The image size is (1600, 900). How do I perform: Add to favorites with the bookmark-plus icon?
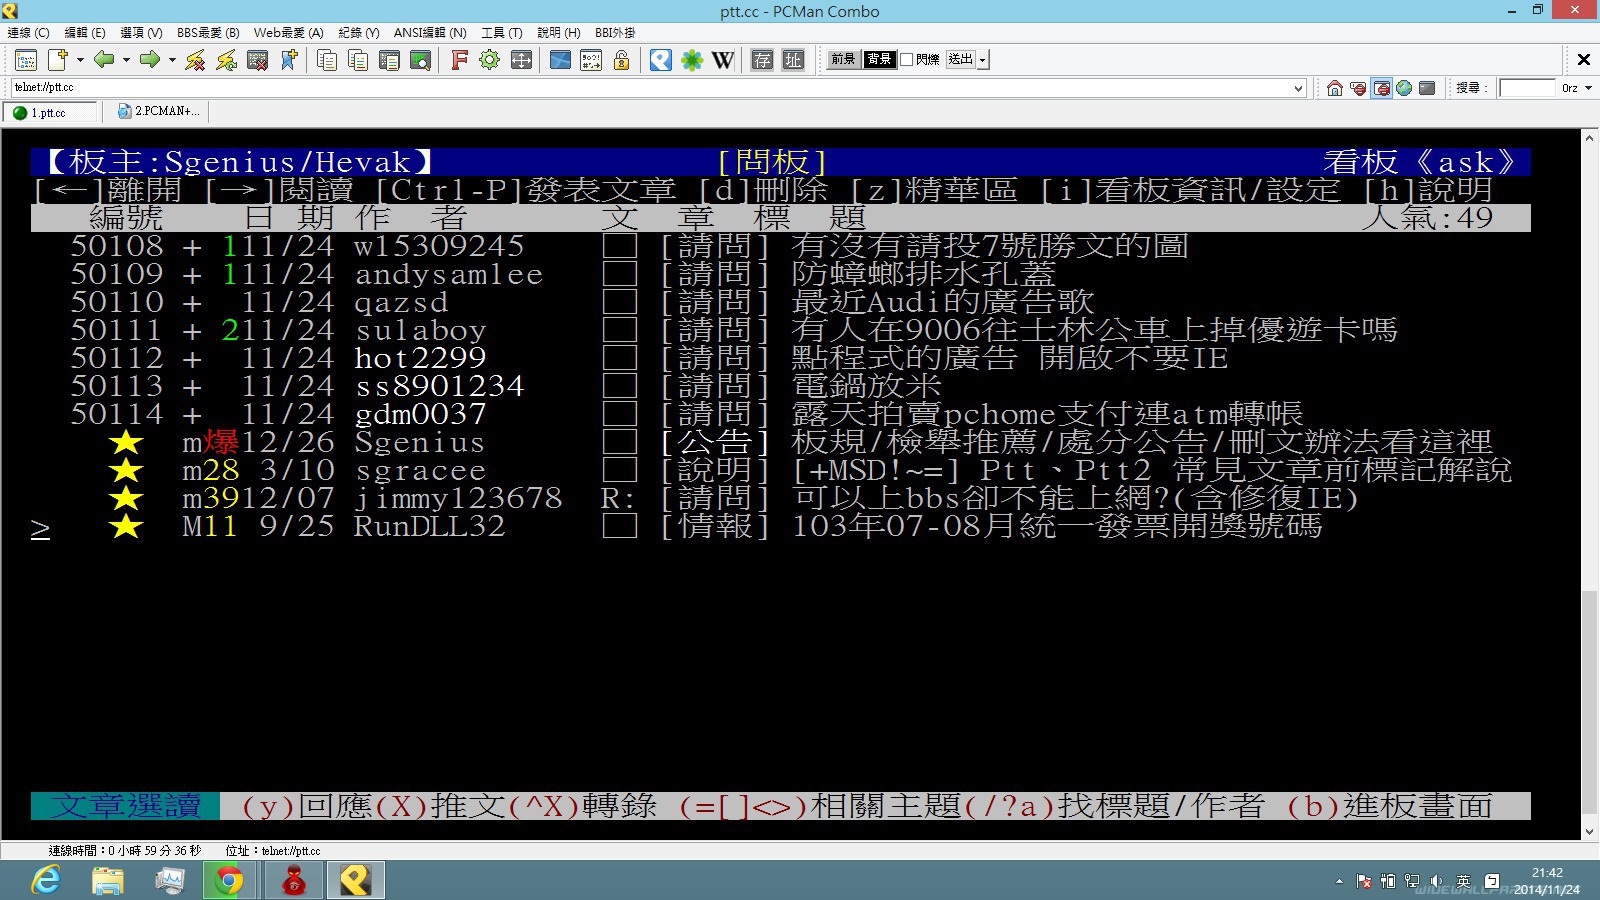(289, 60)
